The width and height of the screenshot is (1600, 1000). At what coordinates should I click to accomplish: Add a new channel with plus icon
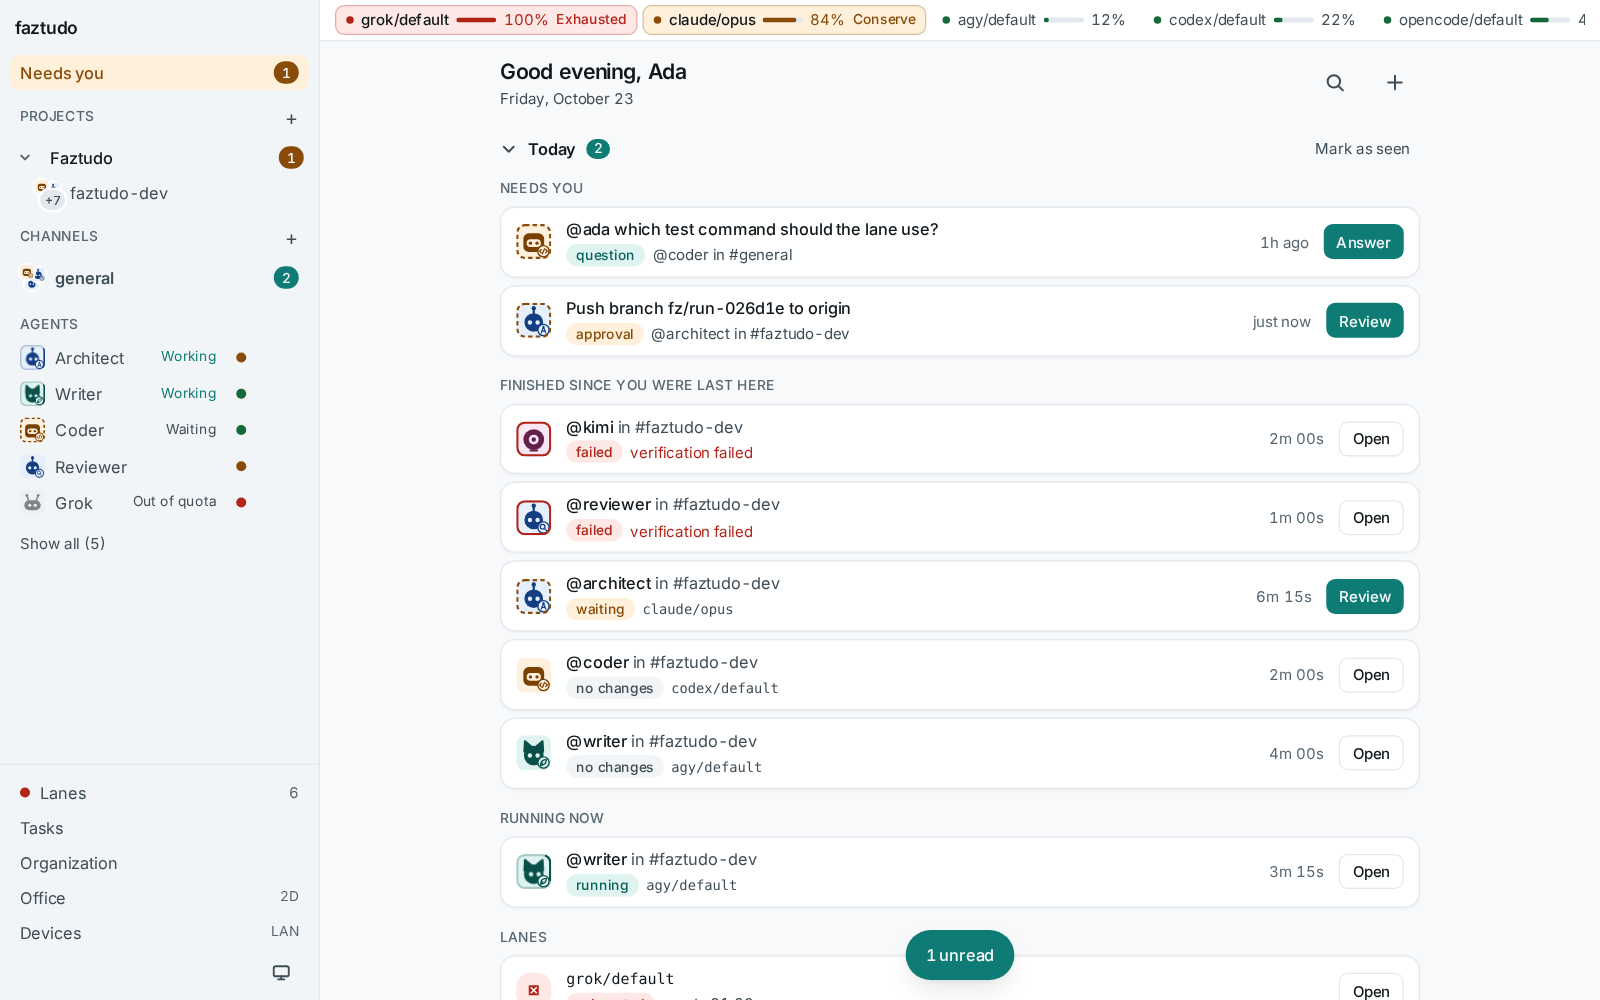(291, 239)
